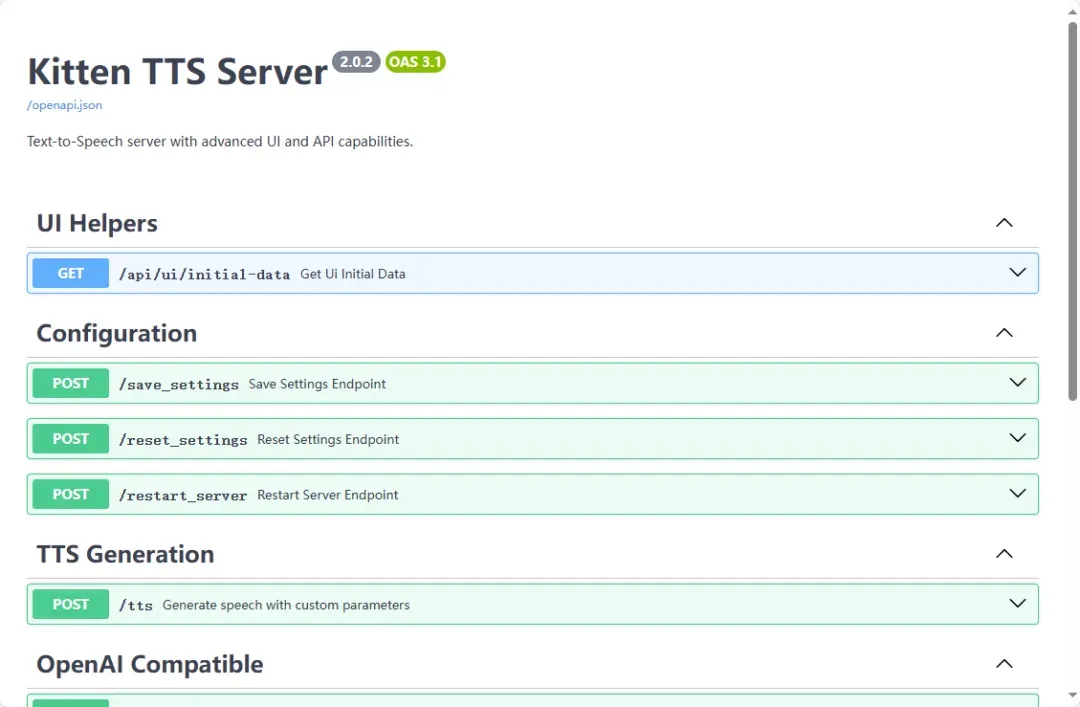1080x707 pixels.
Task: Open the /openapi.json link
Action: coord(64,105)
